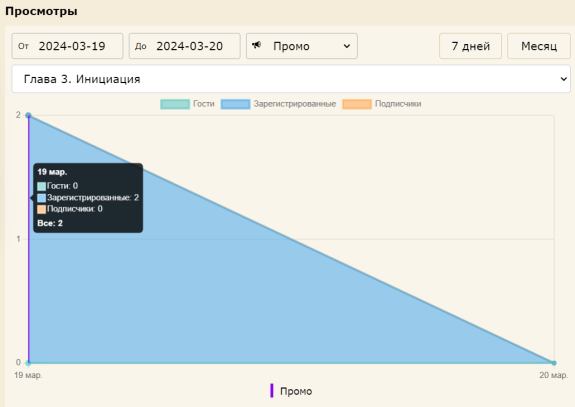The width and height of the screenshot is (575, 407).
Task: Click the megaphone icon in Промо dropdown
Action: click(256, 45)
